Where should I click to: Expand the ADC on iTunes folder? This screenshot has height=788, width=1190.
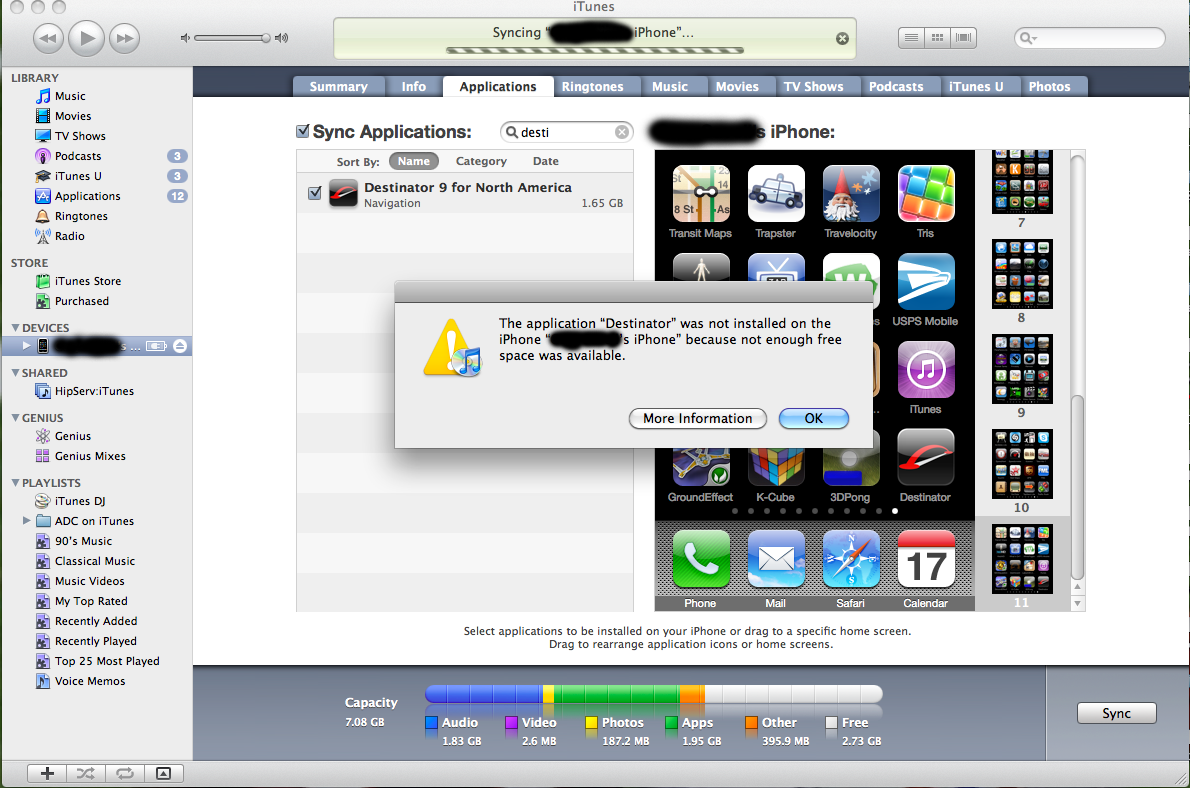(x=27, y=521)
